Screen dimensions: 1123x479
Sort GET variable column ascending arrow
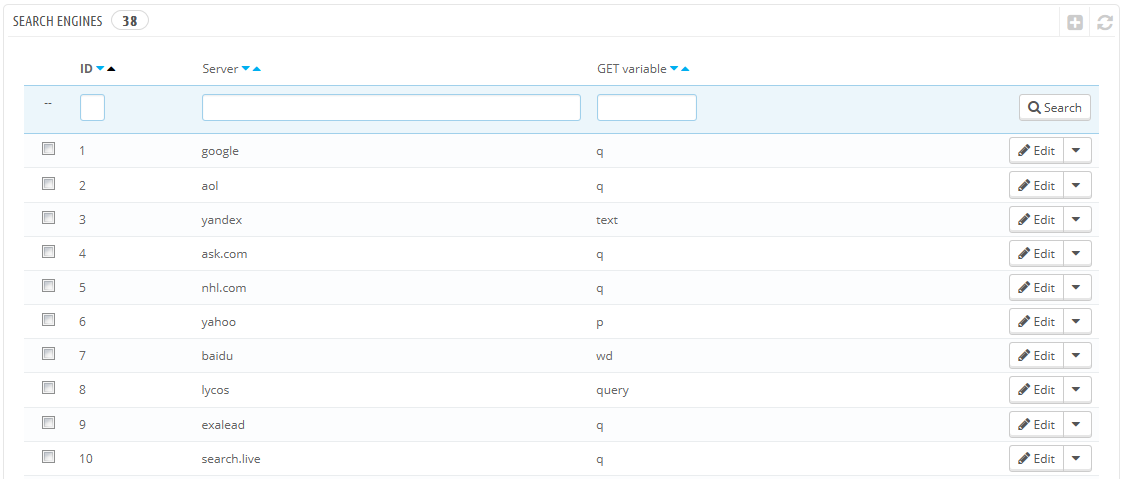685,69
